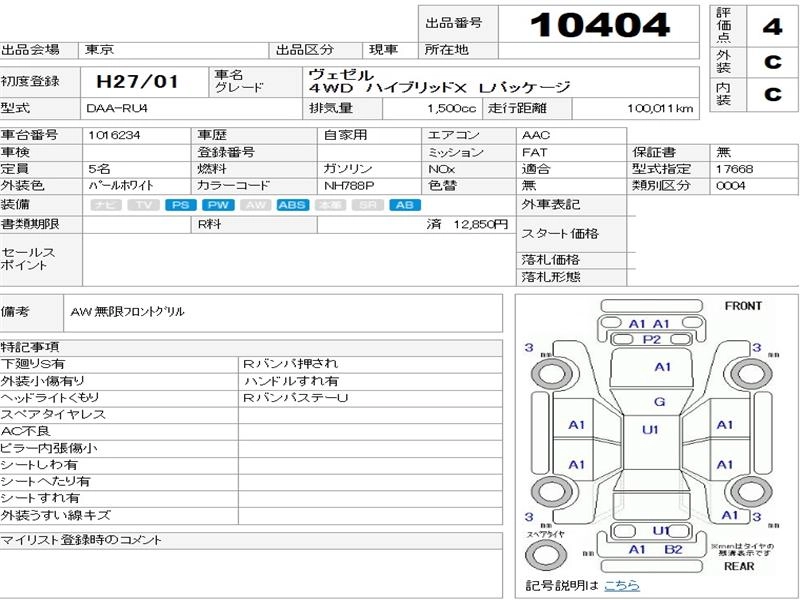Click the U1 mark on the roof
Viewport: 800px width, 600px height.
click(650, 430)
